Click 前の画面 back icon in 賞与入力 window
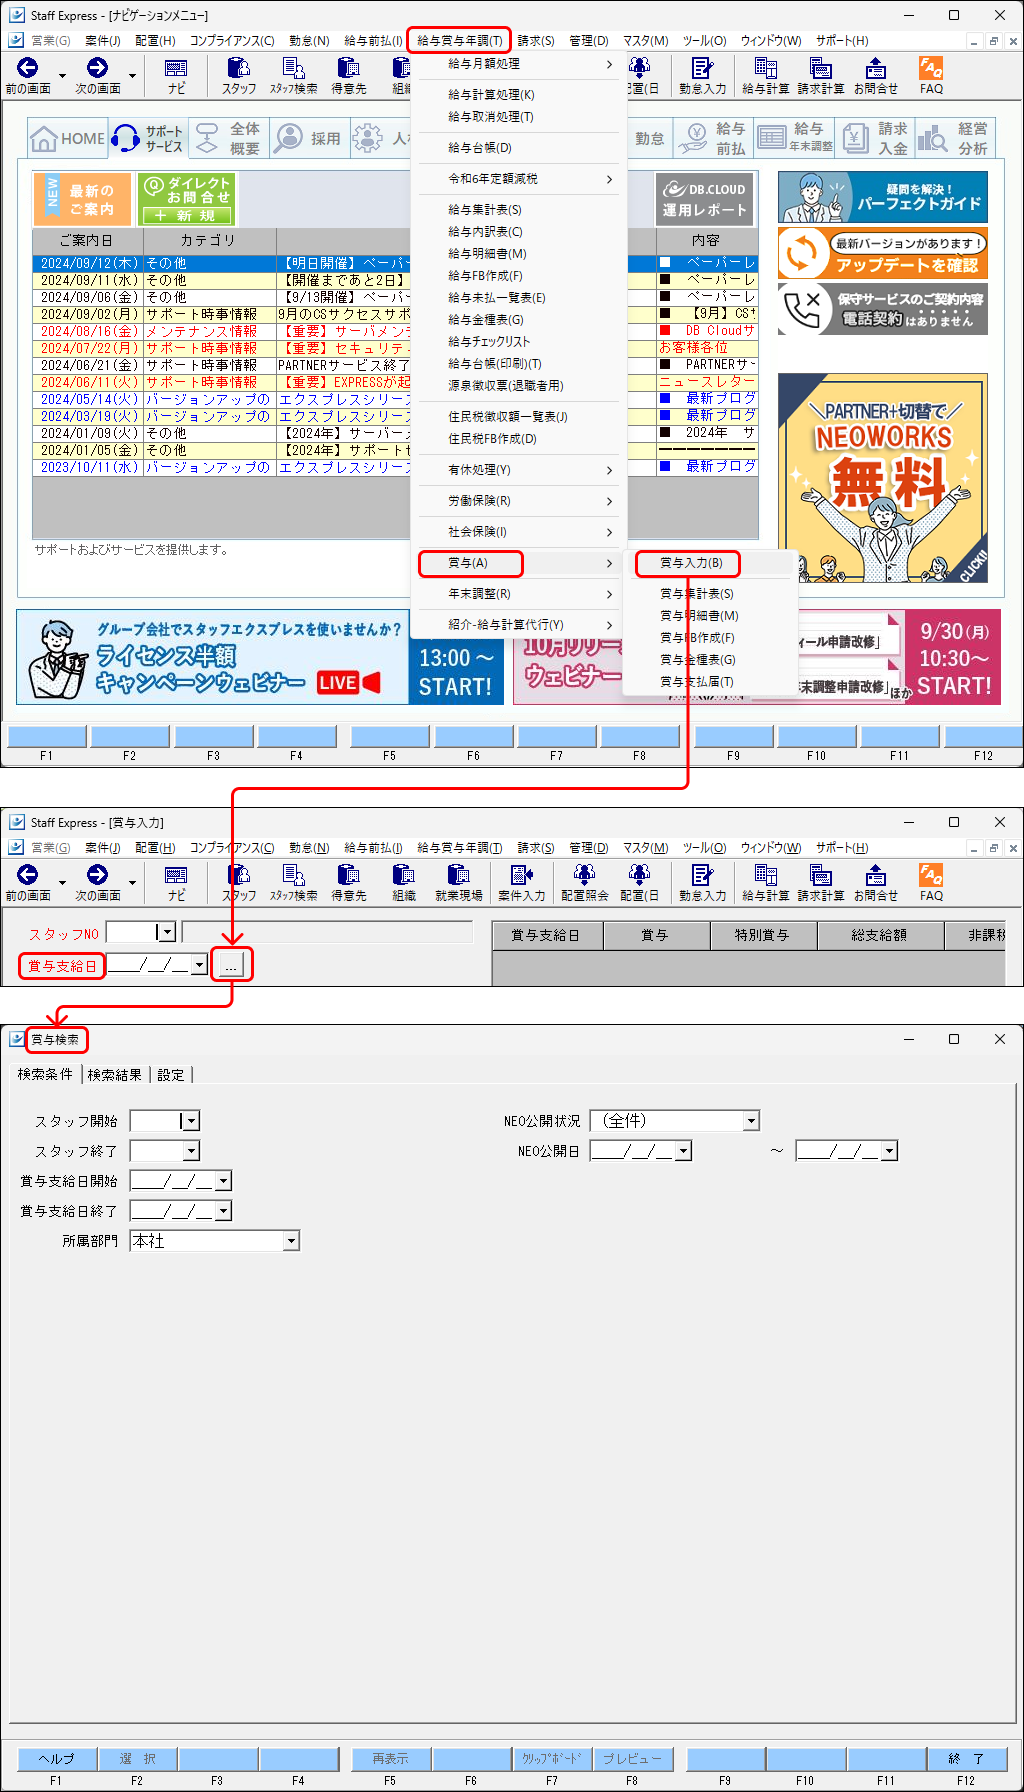The height and width of the screenshot is (1792, 1024). click(28, 882)
